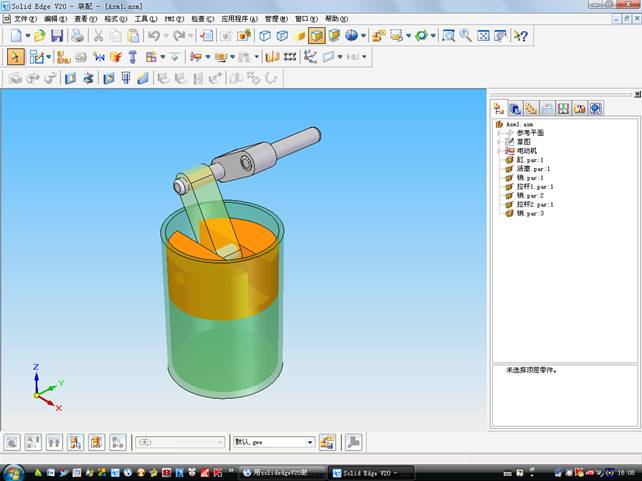Open the 应用程序 menu
The width and height of the screenshot is (642, 481).
tap(239, 19)
